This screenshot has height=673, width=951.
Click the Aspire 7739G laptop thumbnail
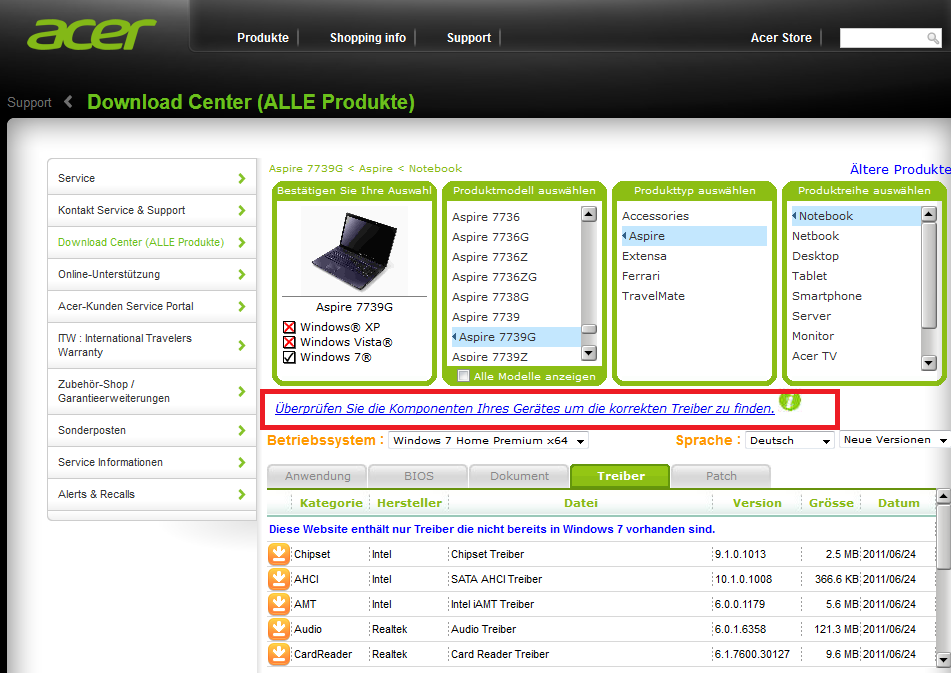354,250
